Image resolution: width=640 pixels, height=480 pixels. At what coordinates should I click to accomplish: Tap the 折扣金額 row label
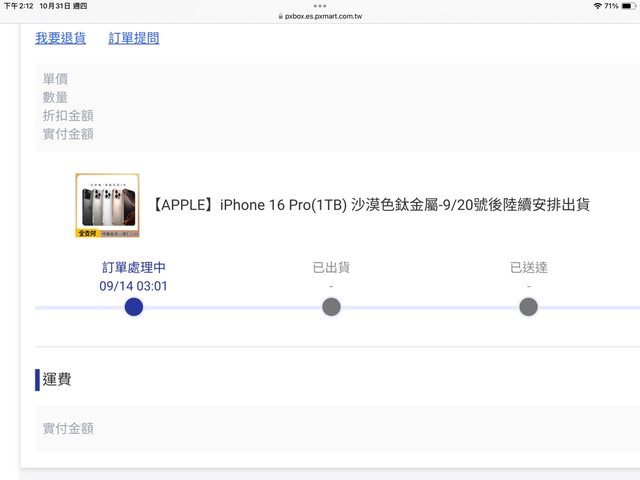[x=68, y=116]
